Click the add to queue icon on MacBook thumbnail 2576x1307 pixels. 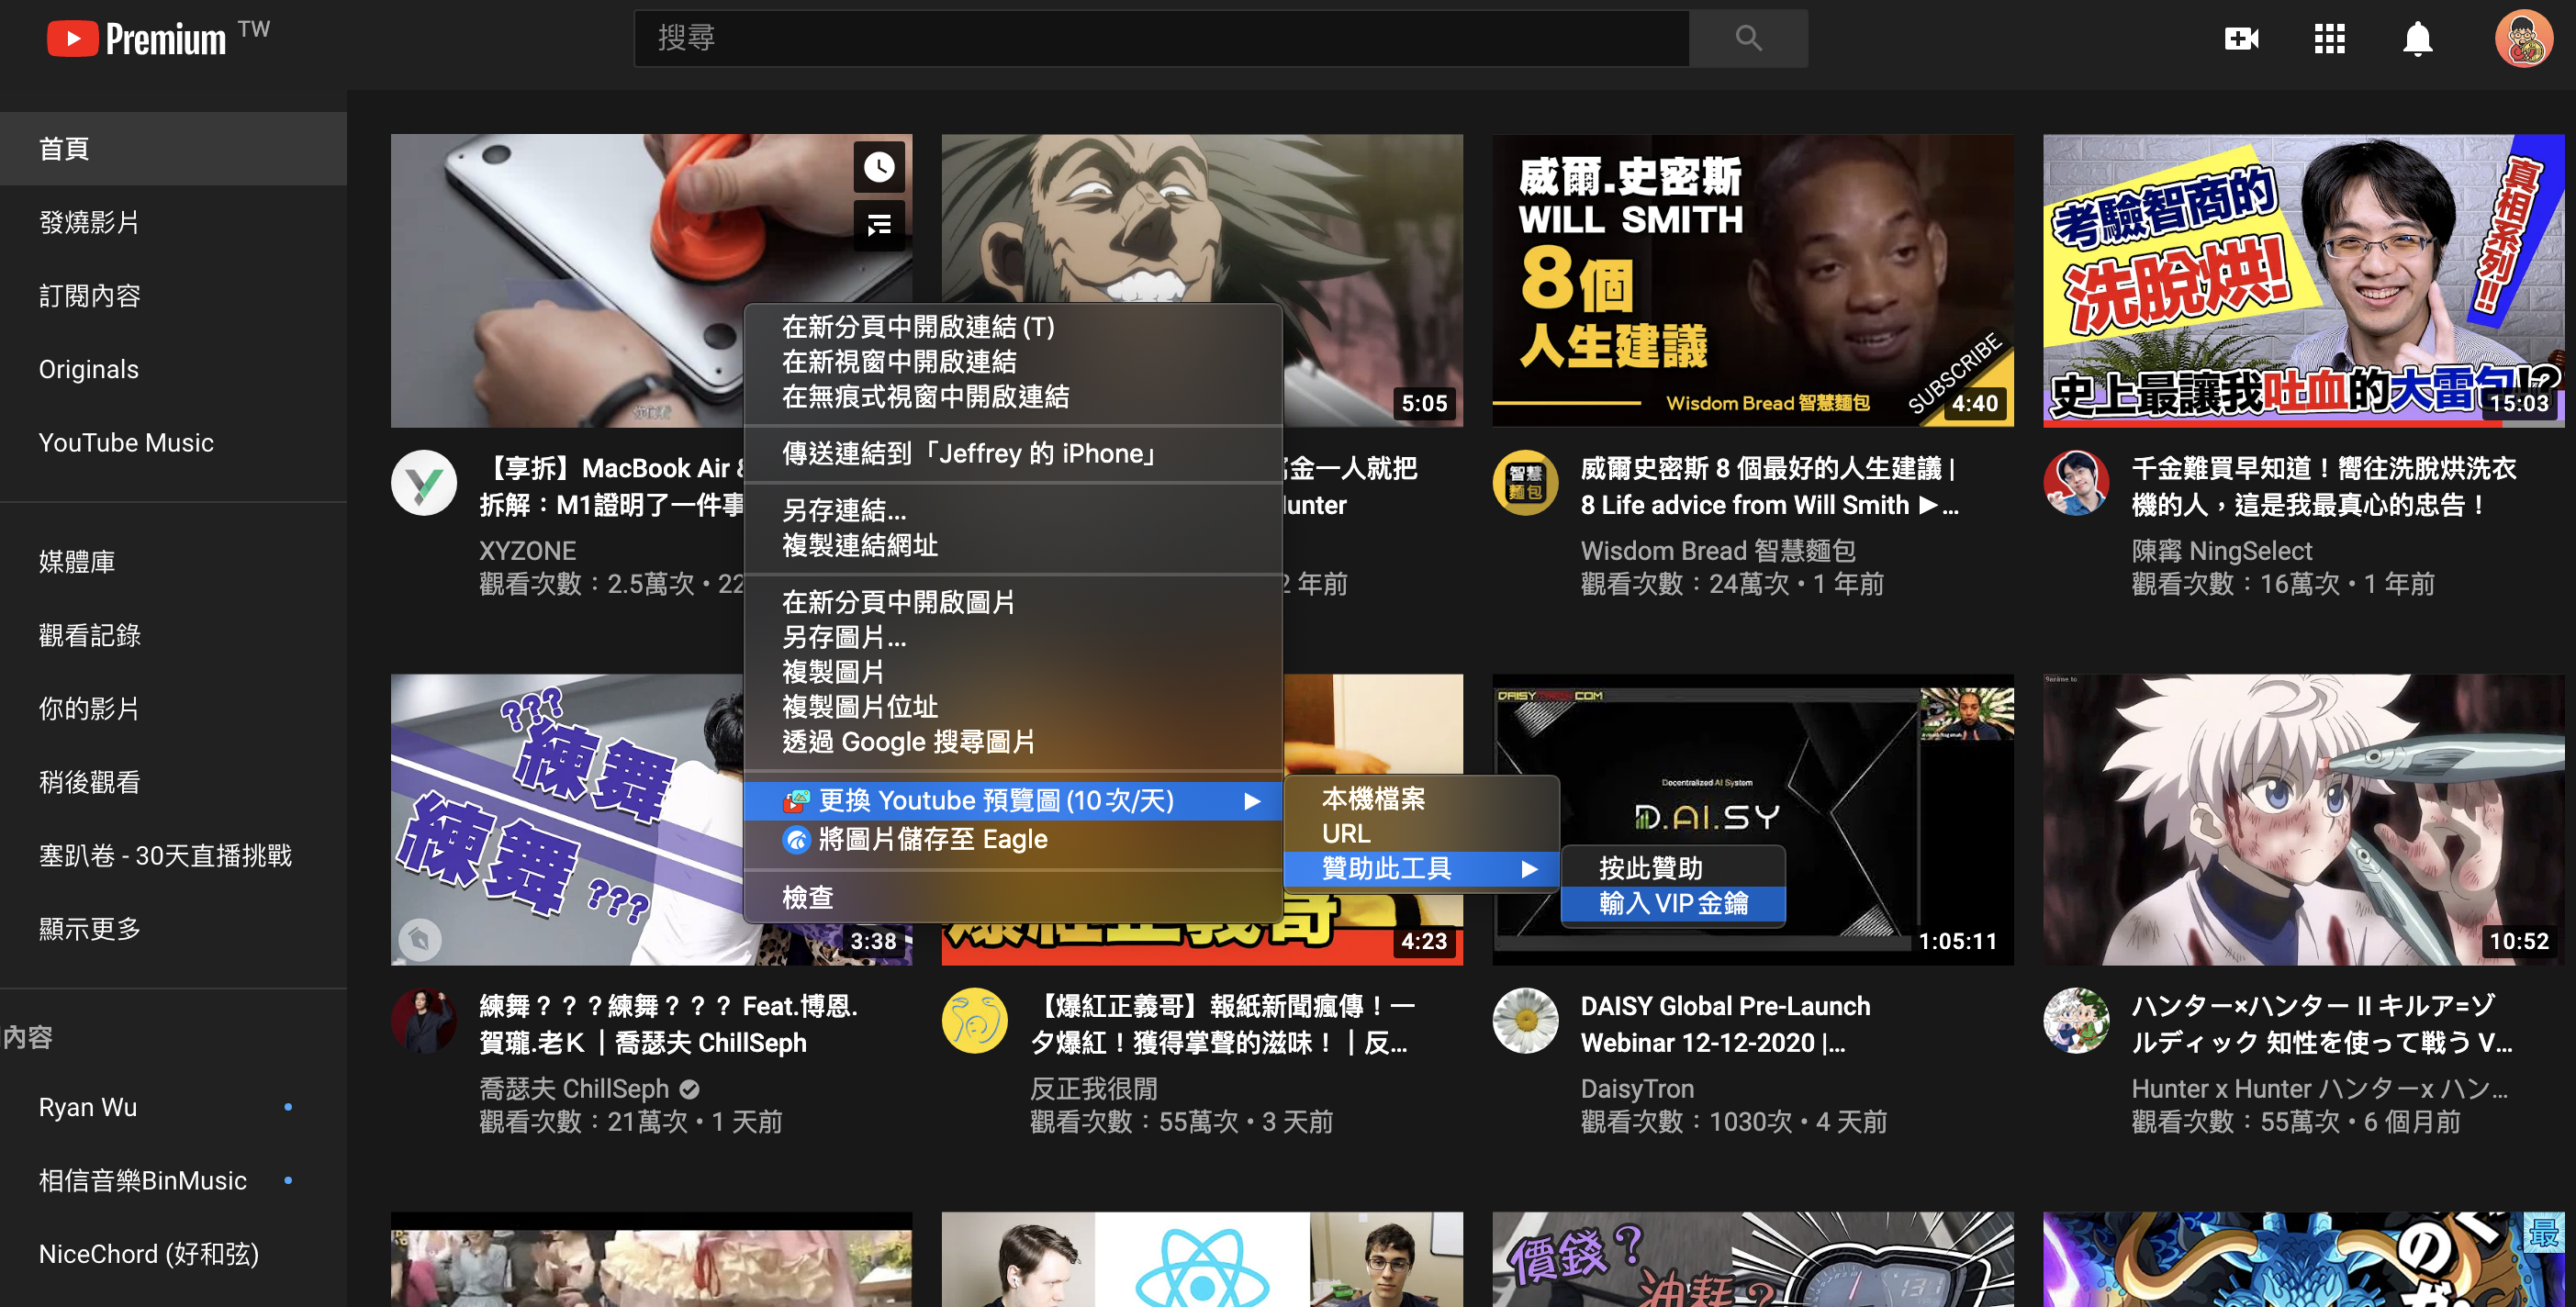pos(879,225)
